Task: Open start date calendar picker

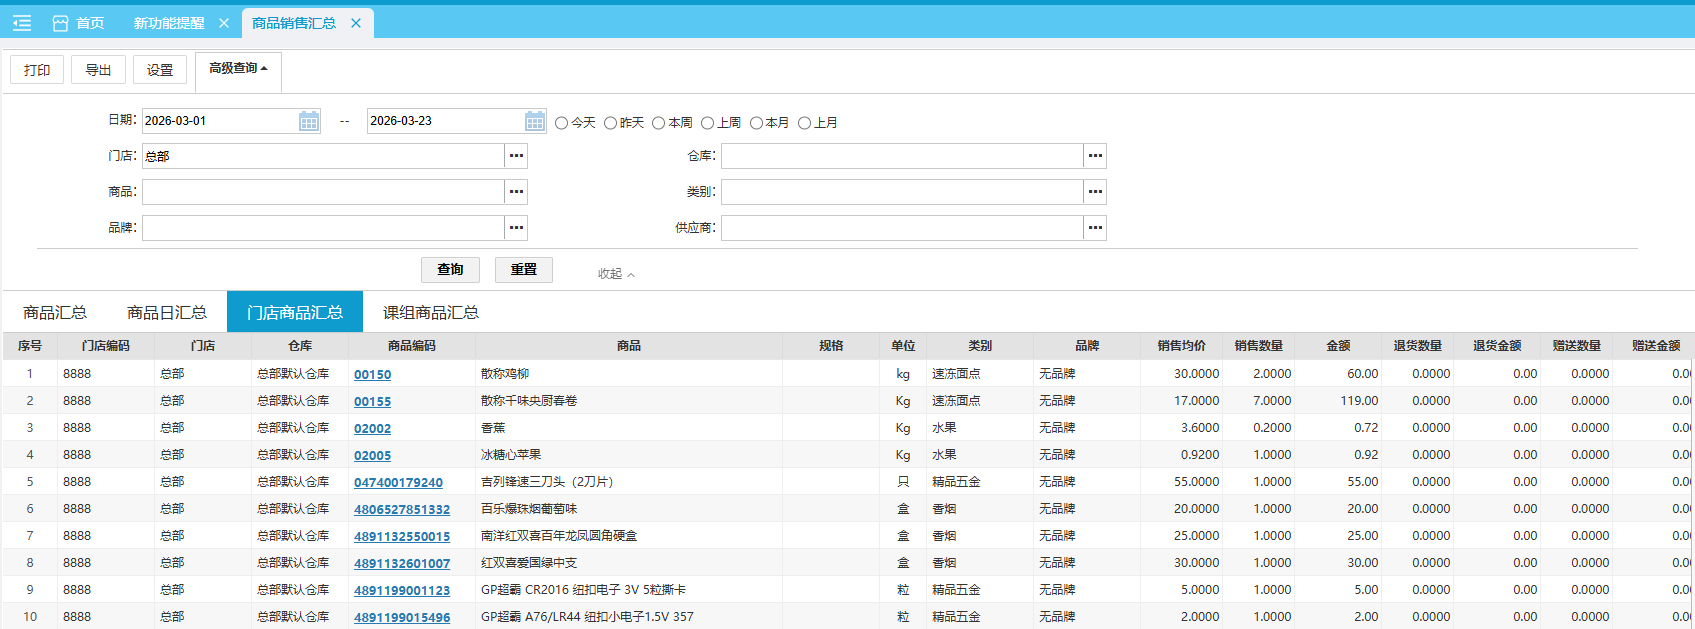Action: click(309, 121)
